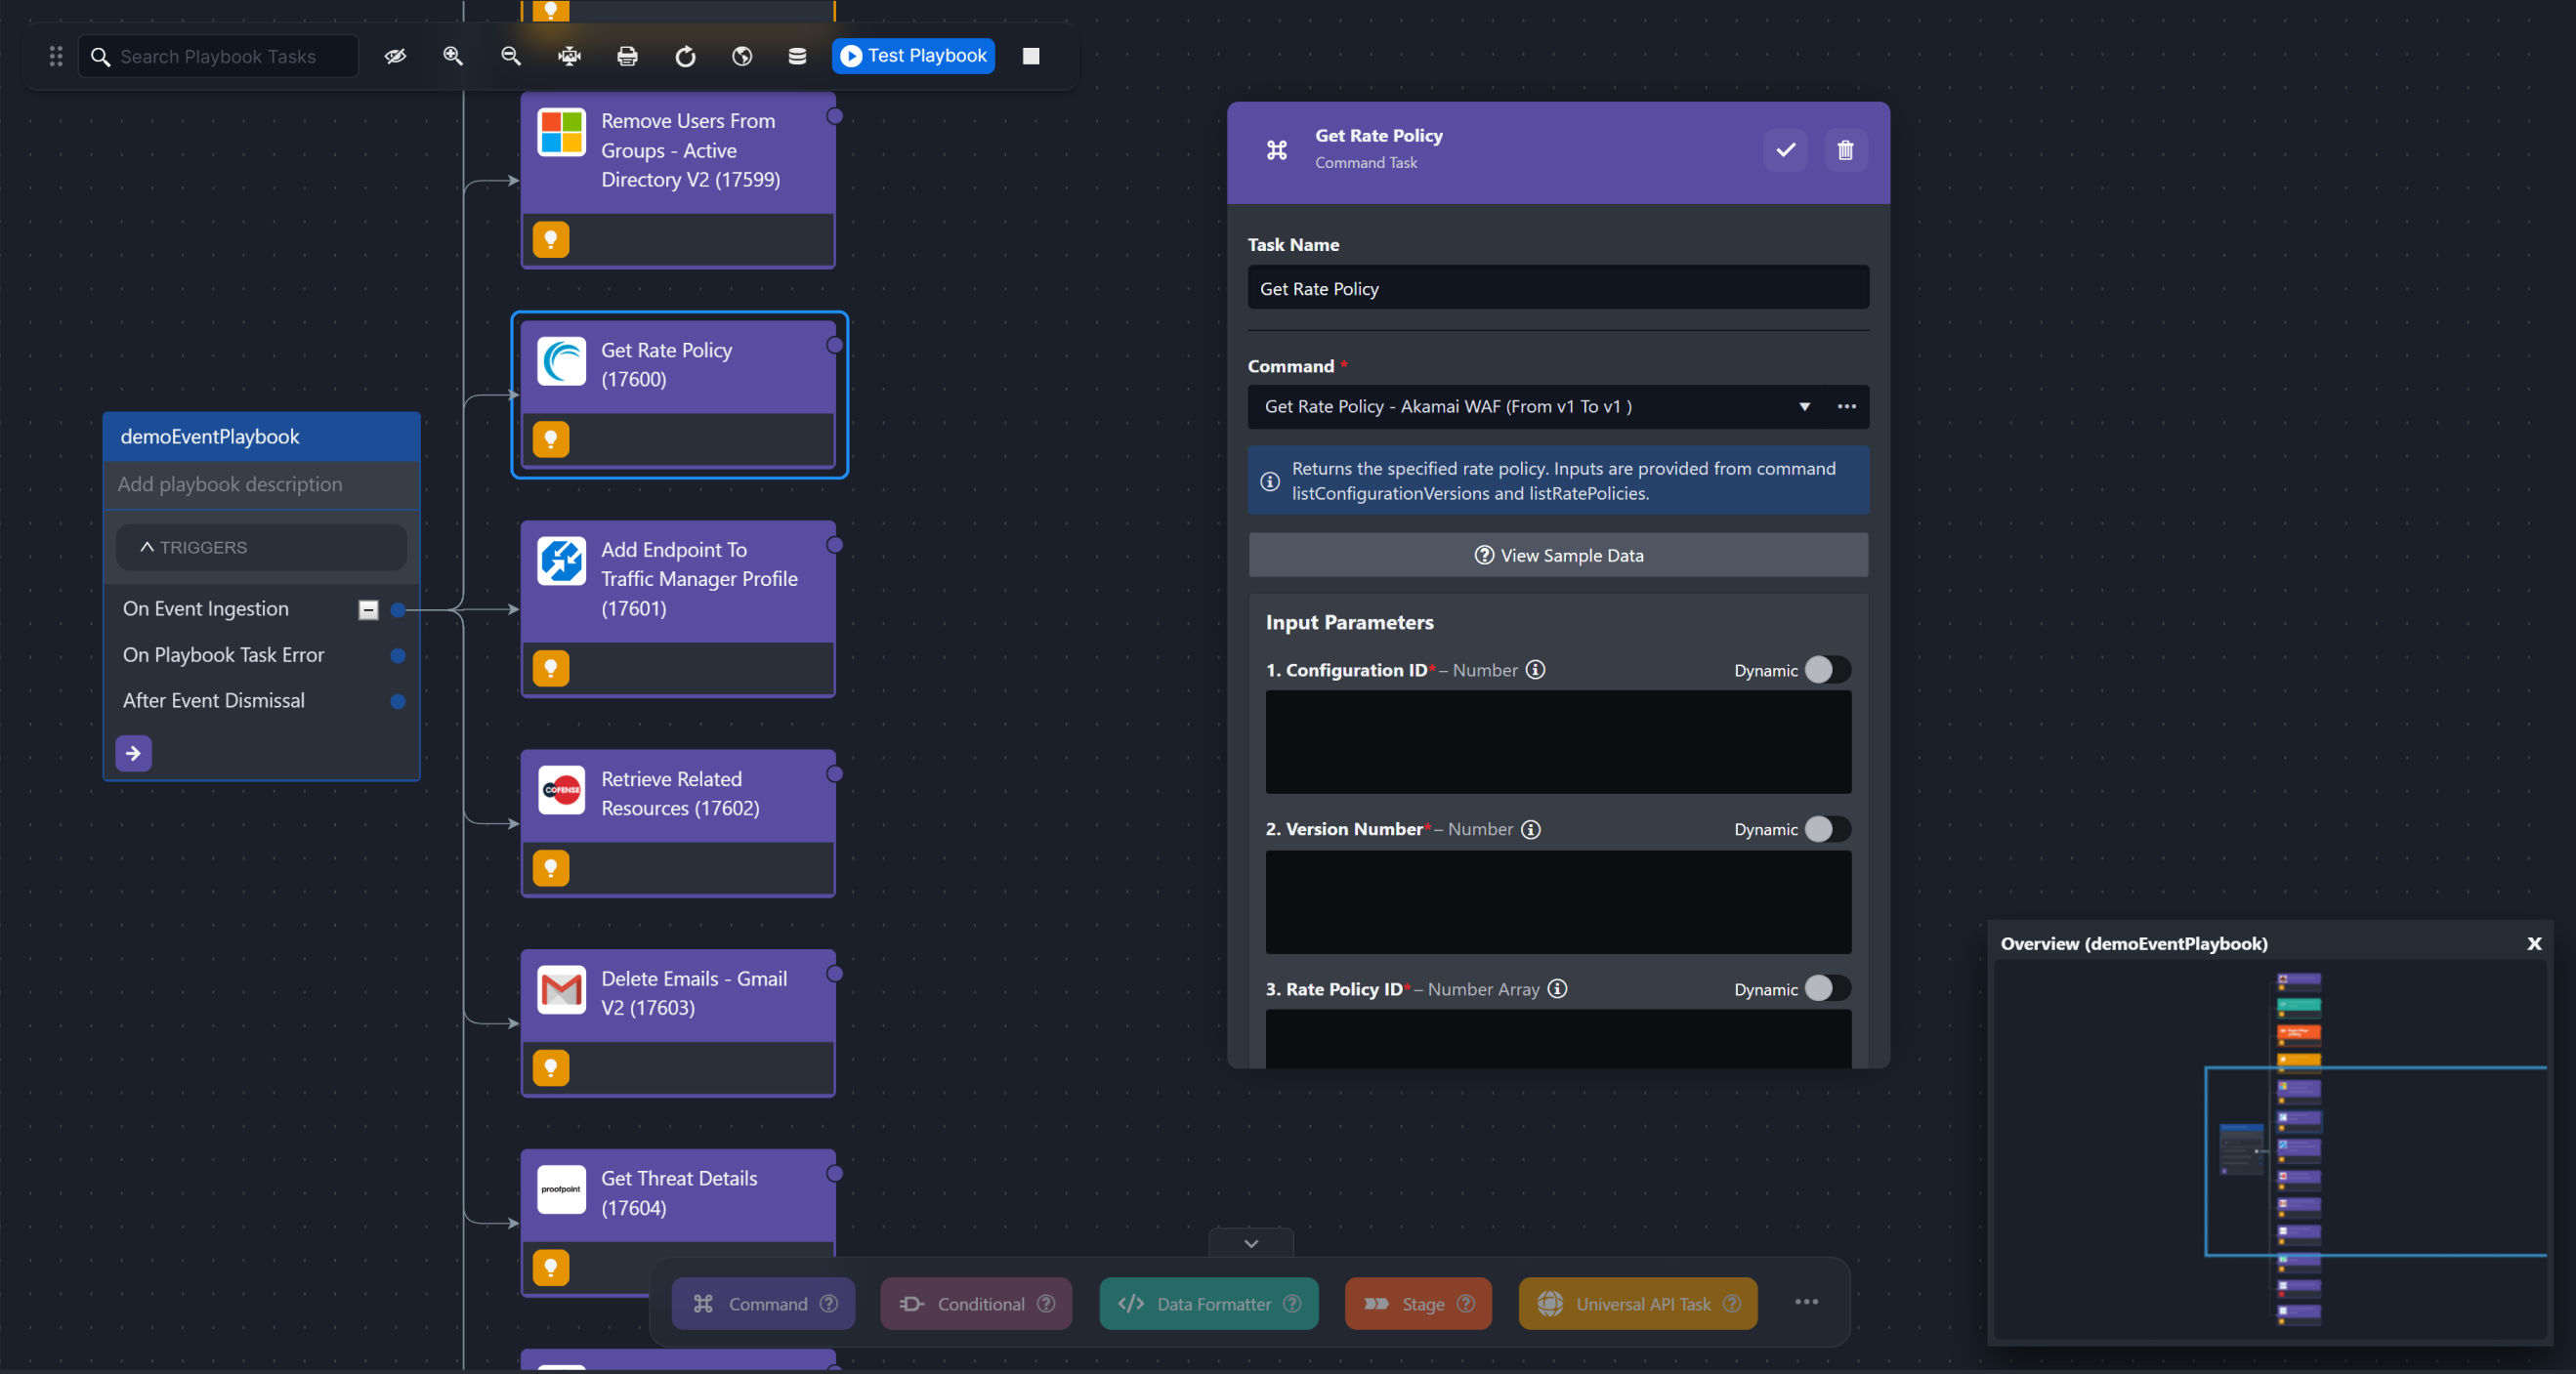The width and height of the screenshot is (2576, 1374).
Task: Select the Data Formatter task type
Action: pos(1208,1304)
